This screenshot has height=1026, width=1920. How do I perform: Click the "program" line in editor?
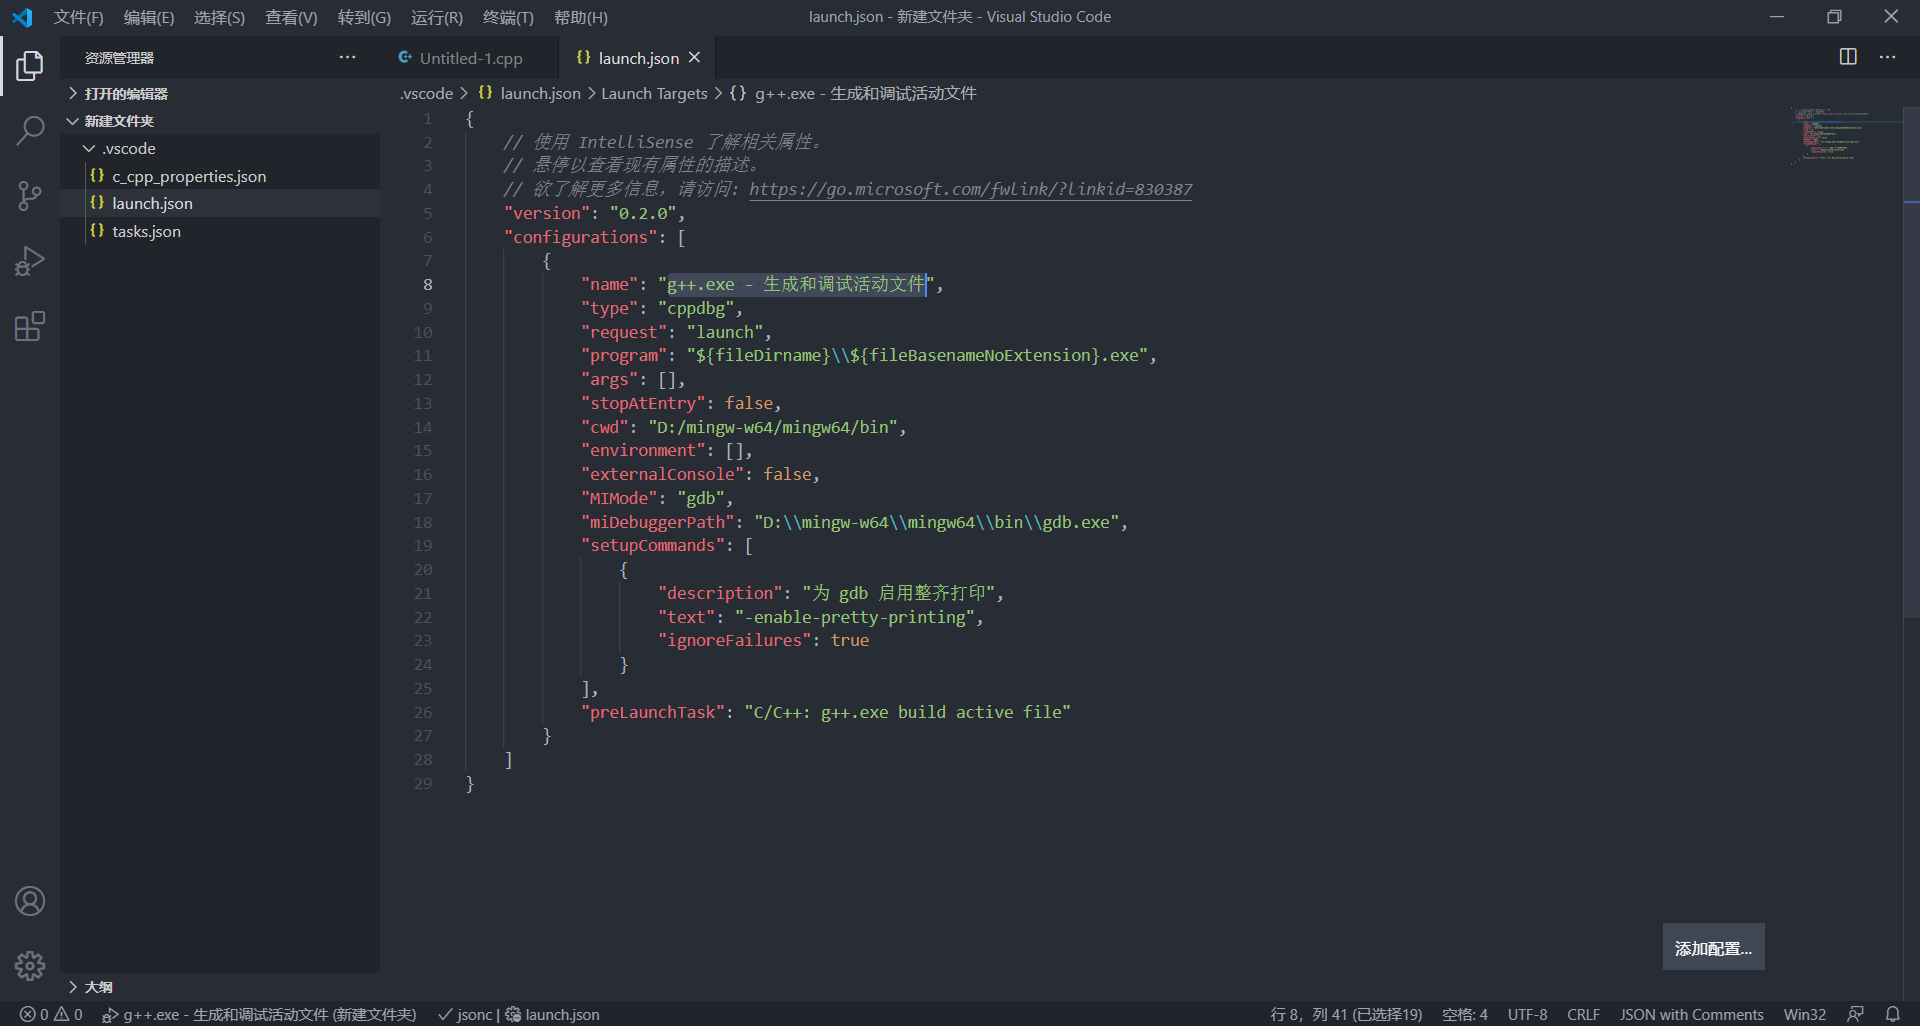click(868, 355)
